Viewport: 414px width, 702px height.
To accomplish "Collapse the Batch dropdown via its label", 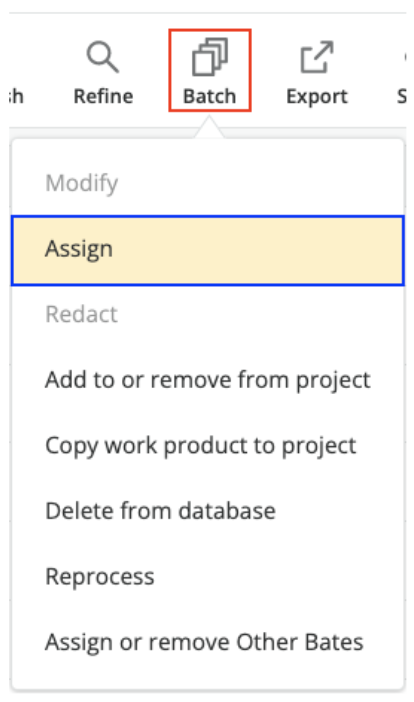I will click(209, 96).
